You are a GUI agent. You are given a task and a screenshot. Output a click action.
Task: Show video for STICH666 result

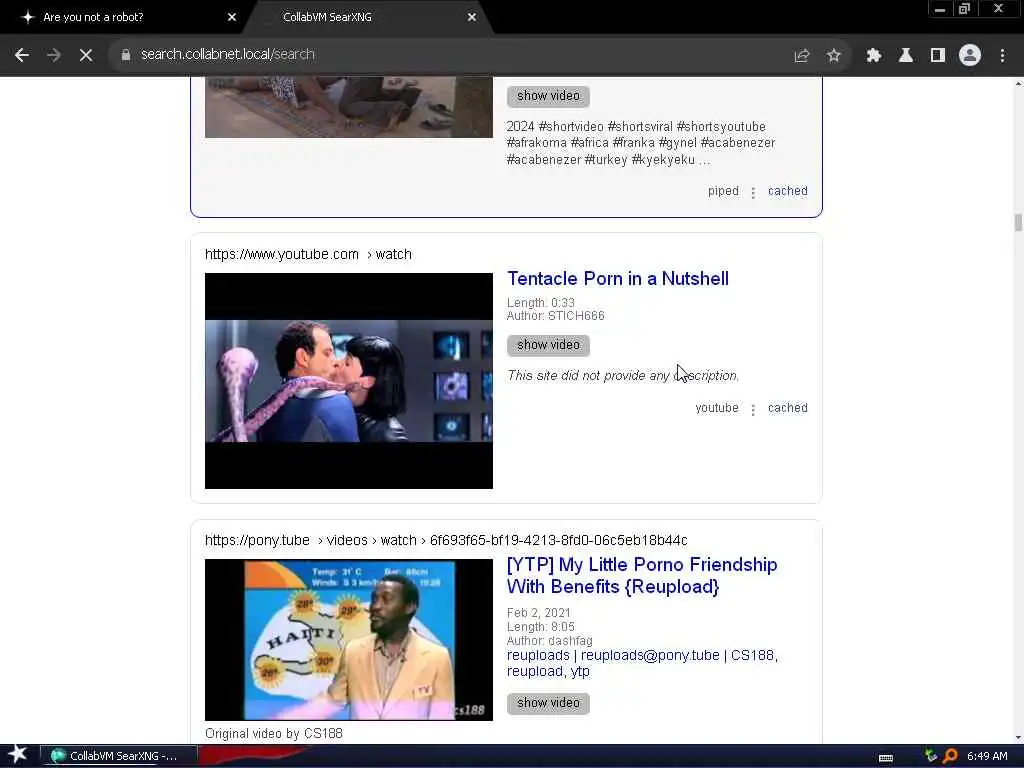tap(548, 345)
